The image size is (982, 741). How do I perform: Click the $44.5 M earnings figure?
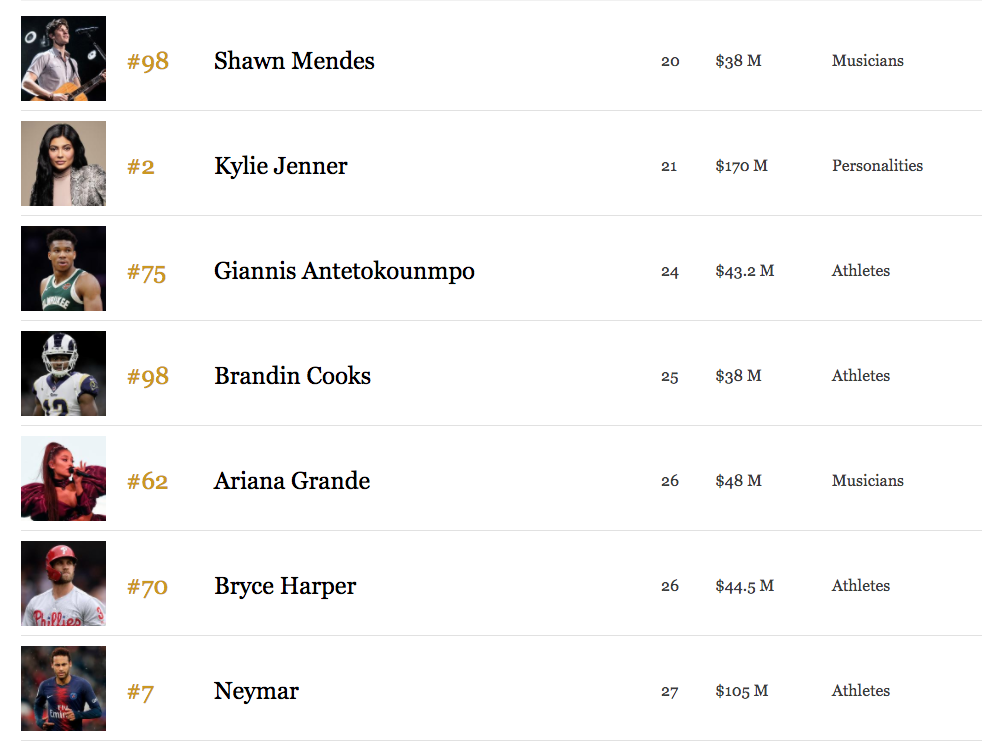[x=744, y=586]
